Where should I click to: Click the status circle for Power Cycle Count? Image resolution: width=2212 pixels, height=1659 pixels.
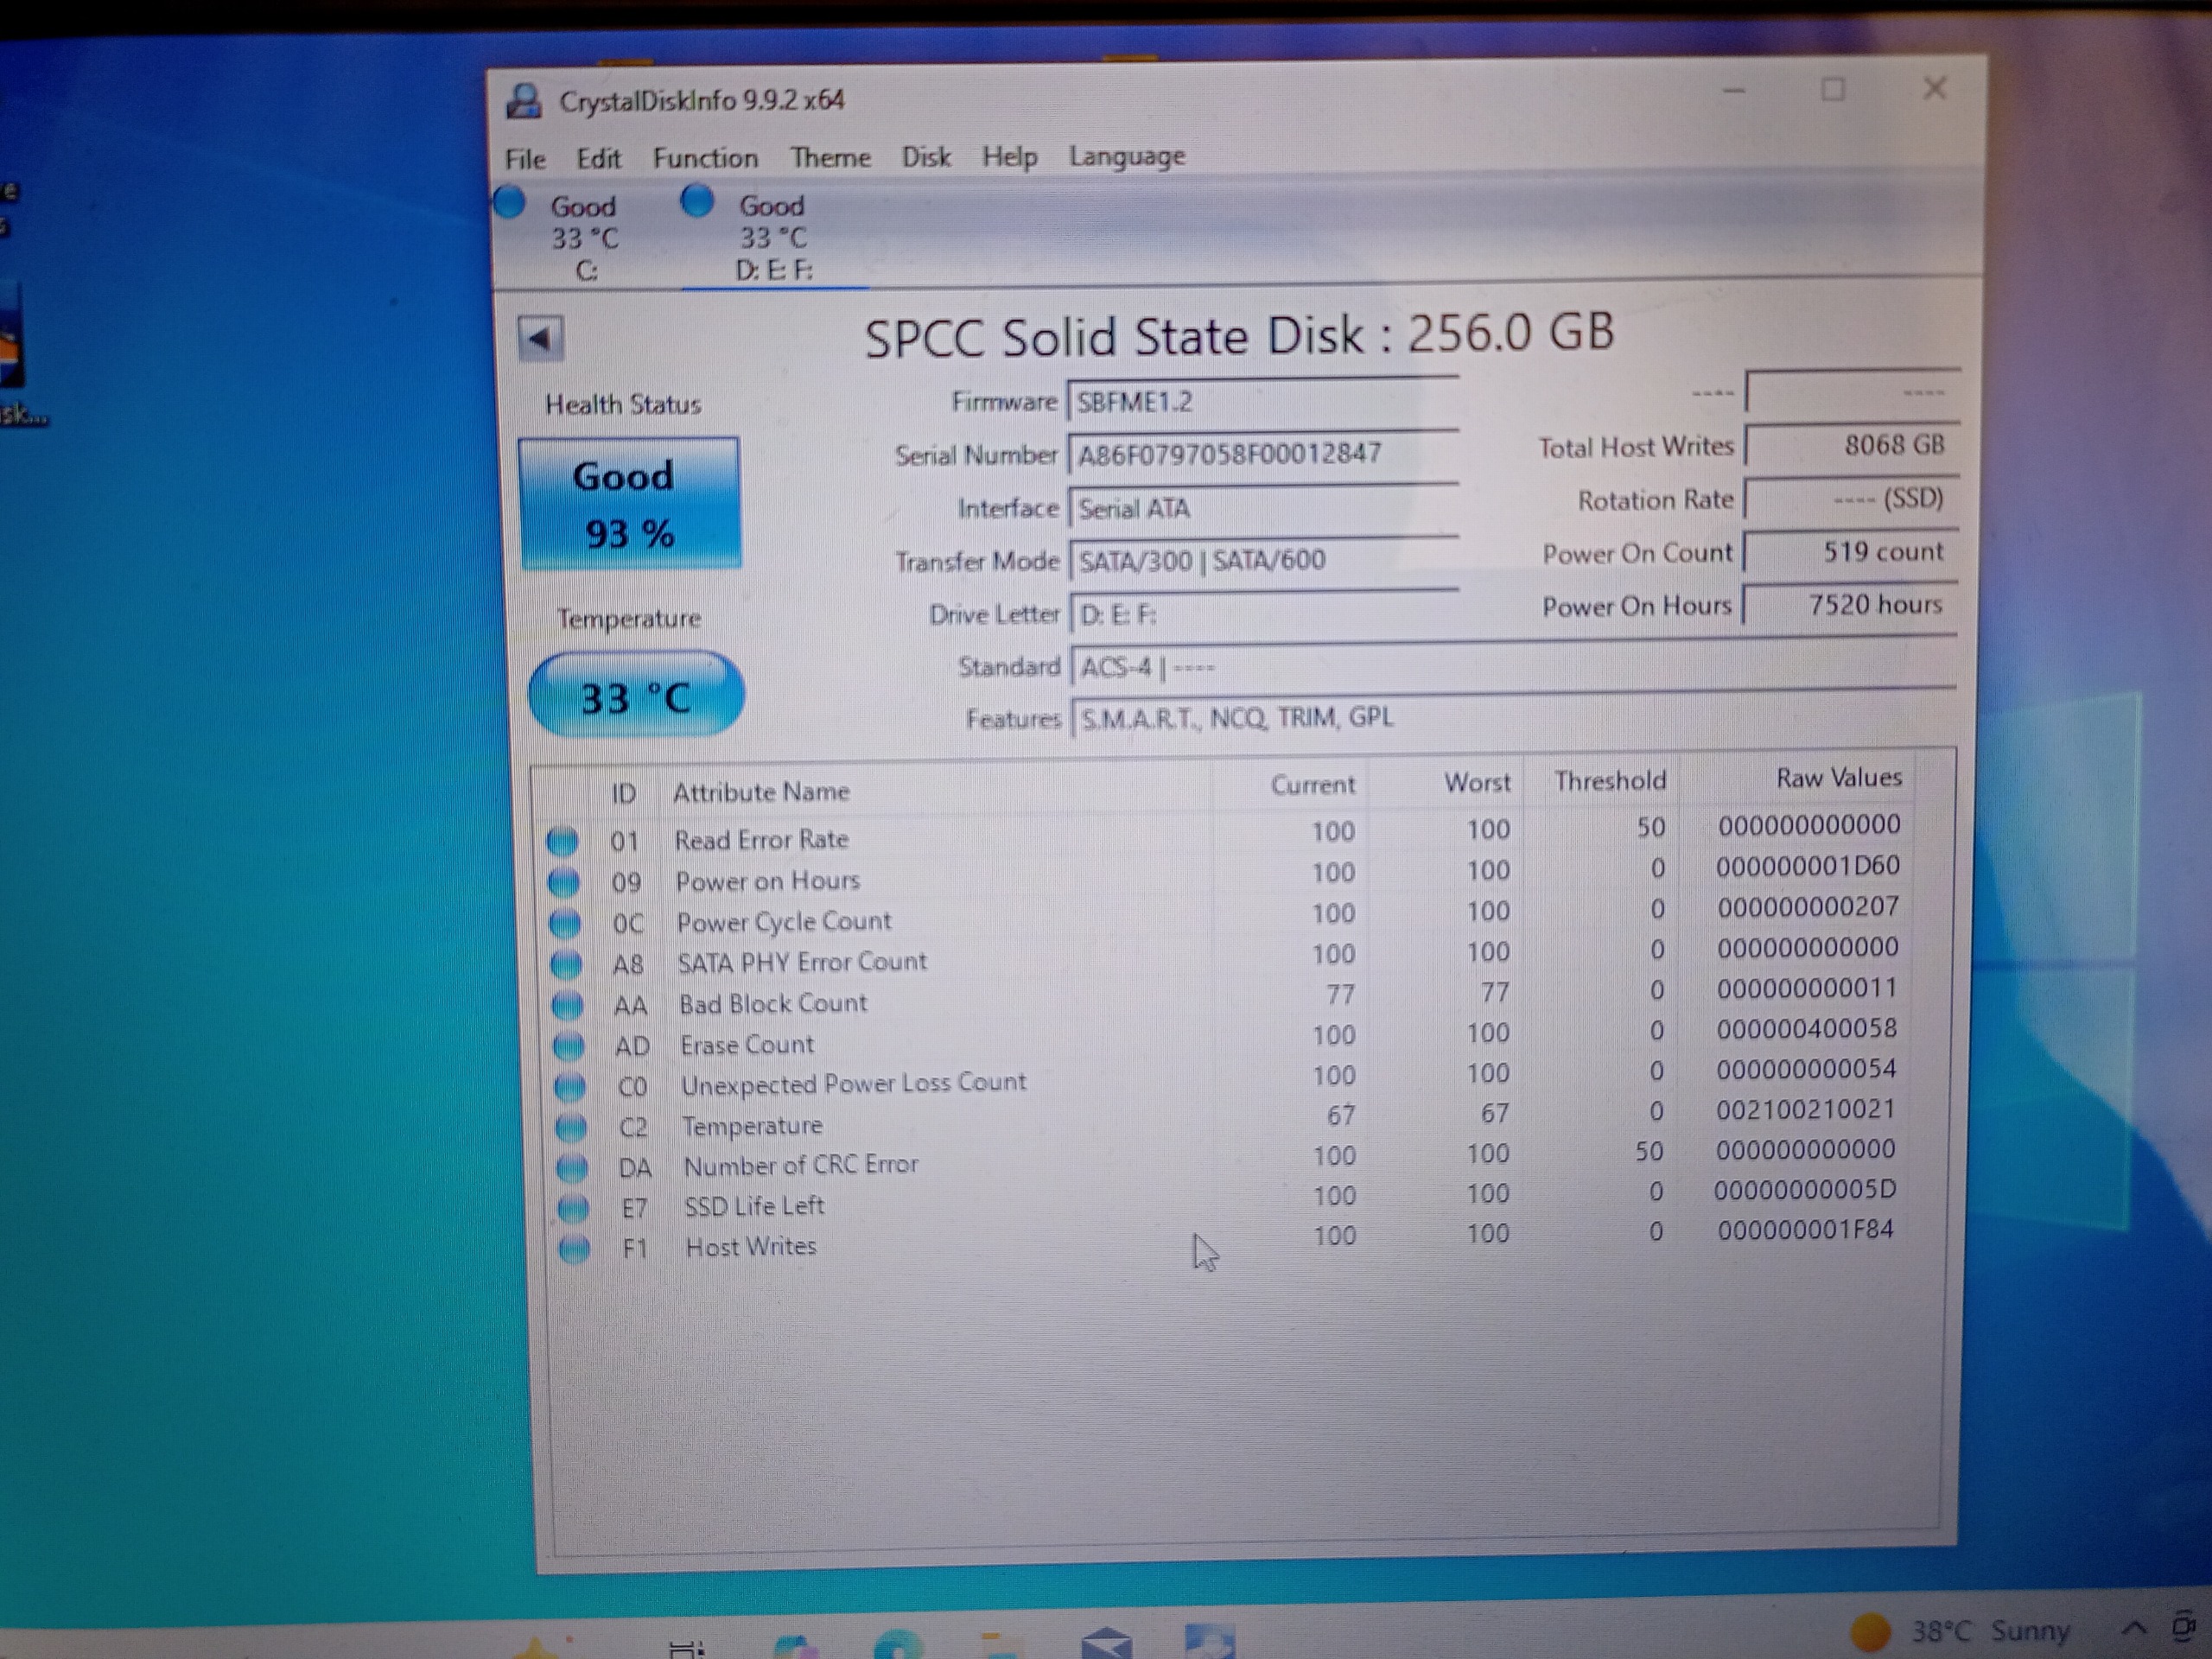tap(565, 923)
